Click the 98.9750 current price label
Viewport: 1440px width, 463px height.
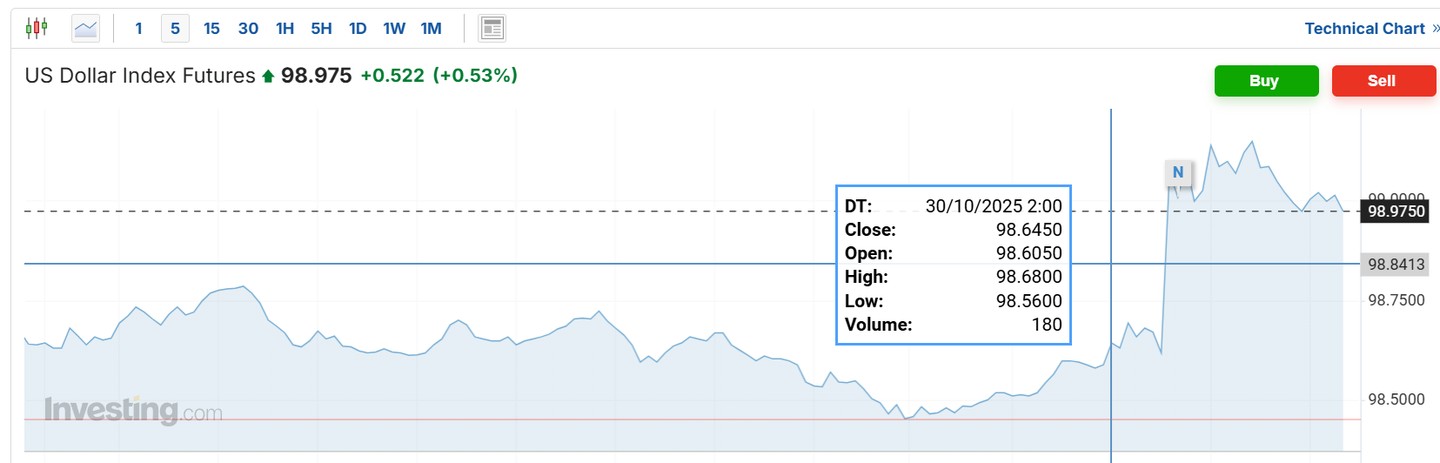(x=1396, y=211)
